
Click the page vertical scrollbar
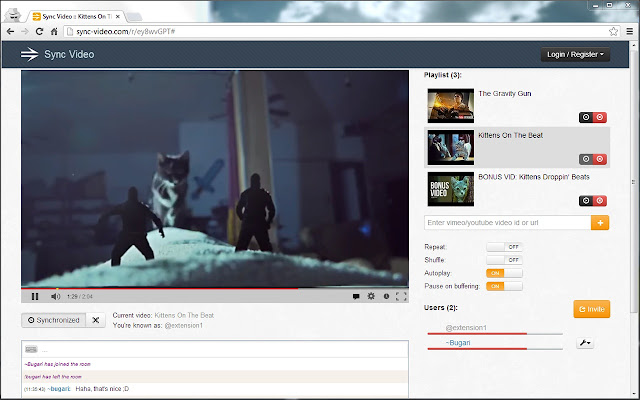click(633, 180)
